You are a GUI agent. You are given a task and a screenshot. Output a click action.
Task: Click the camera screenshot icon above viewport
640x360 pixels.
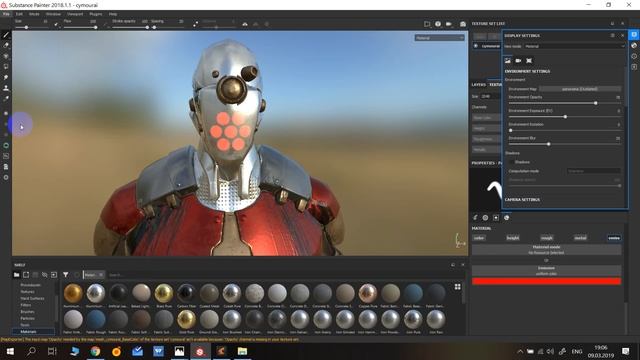(463, 24)
